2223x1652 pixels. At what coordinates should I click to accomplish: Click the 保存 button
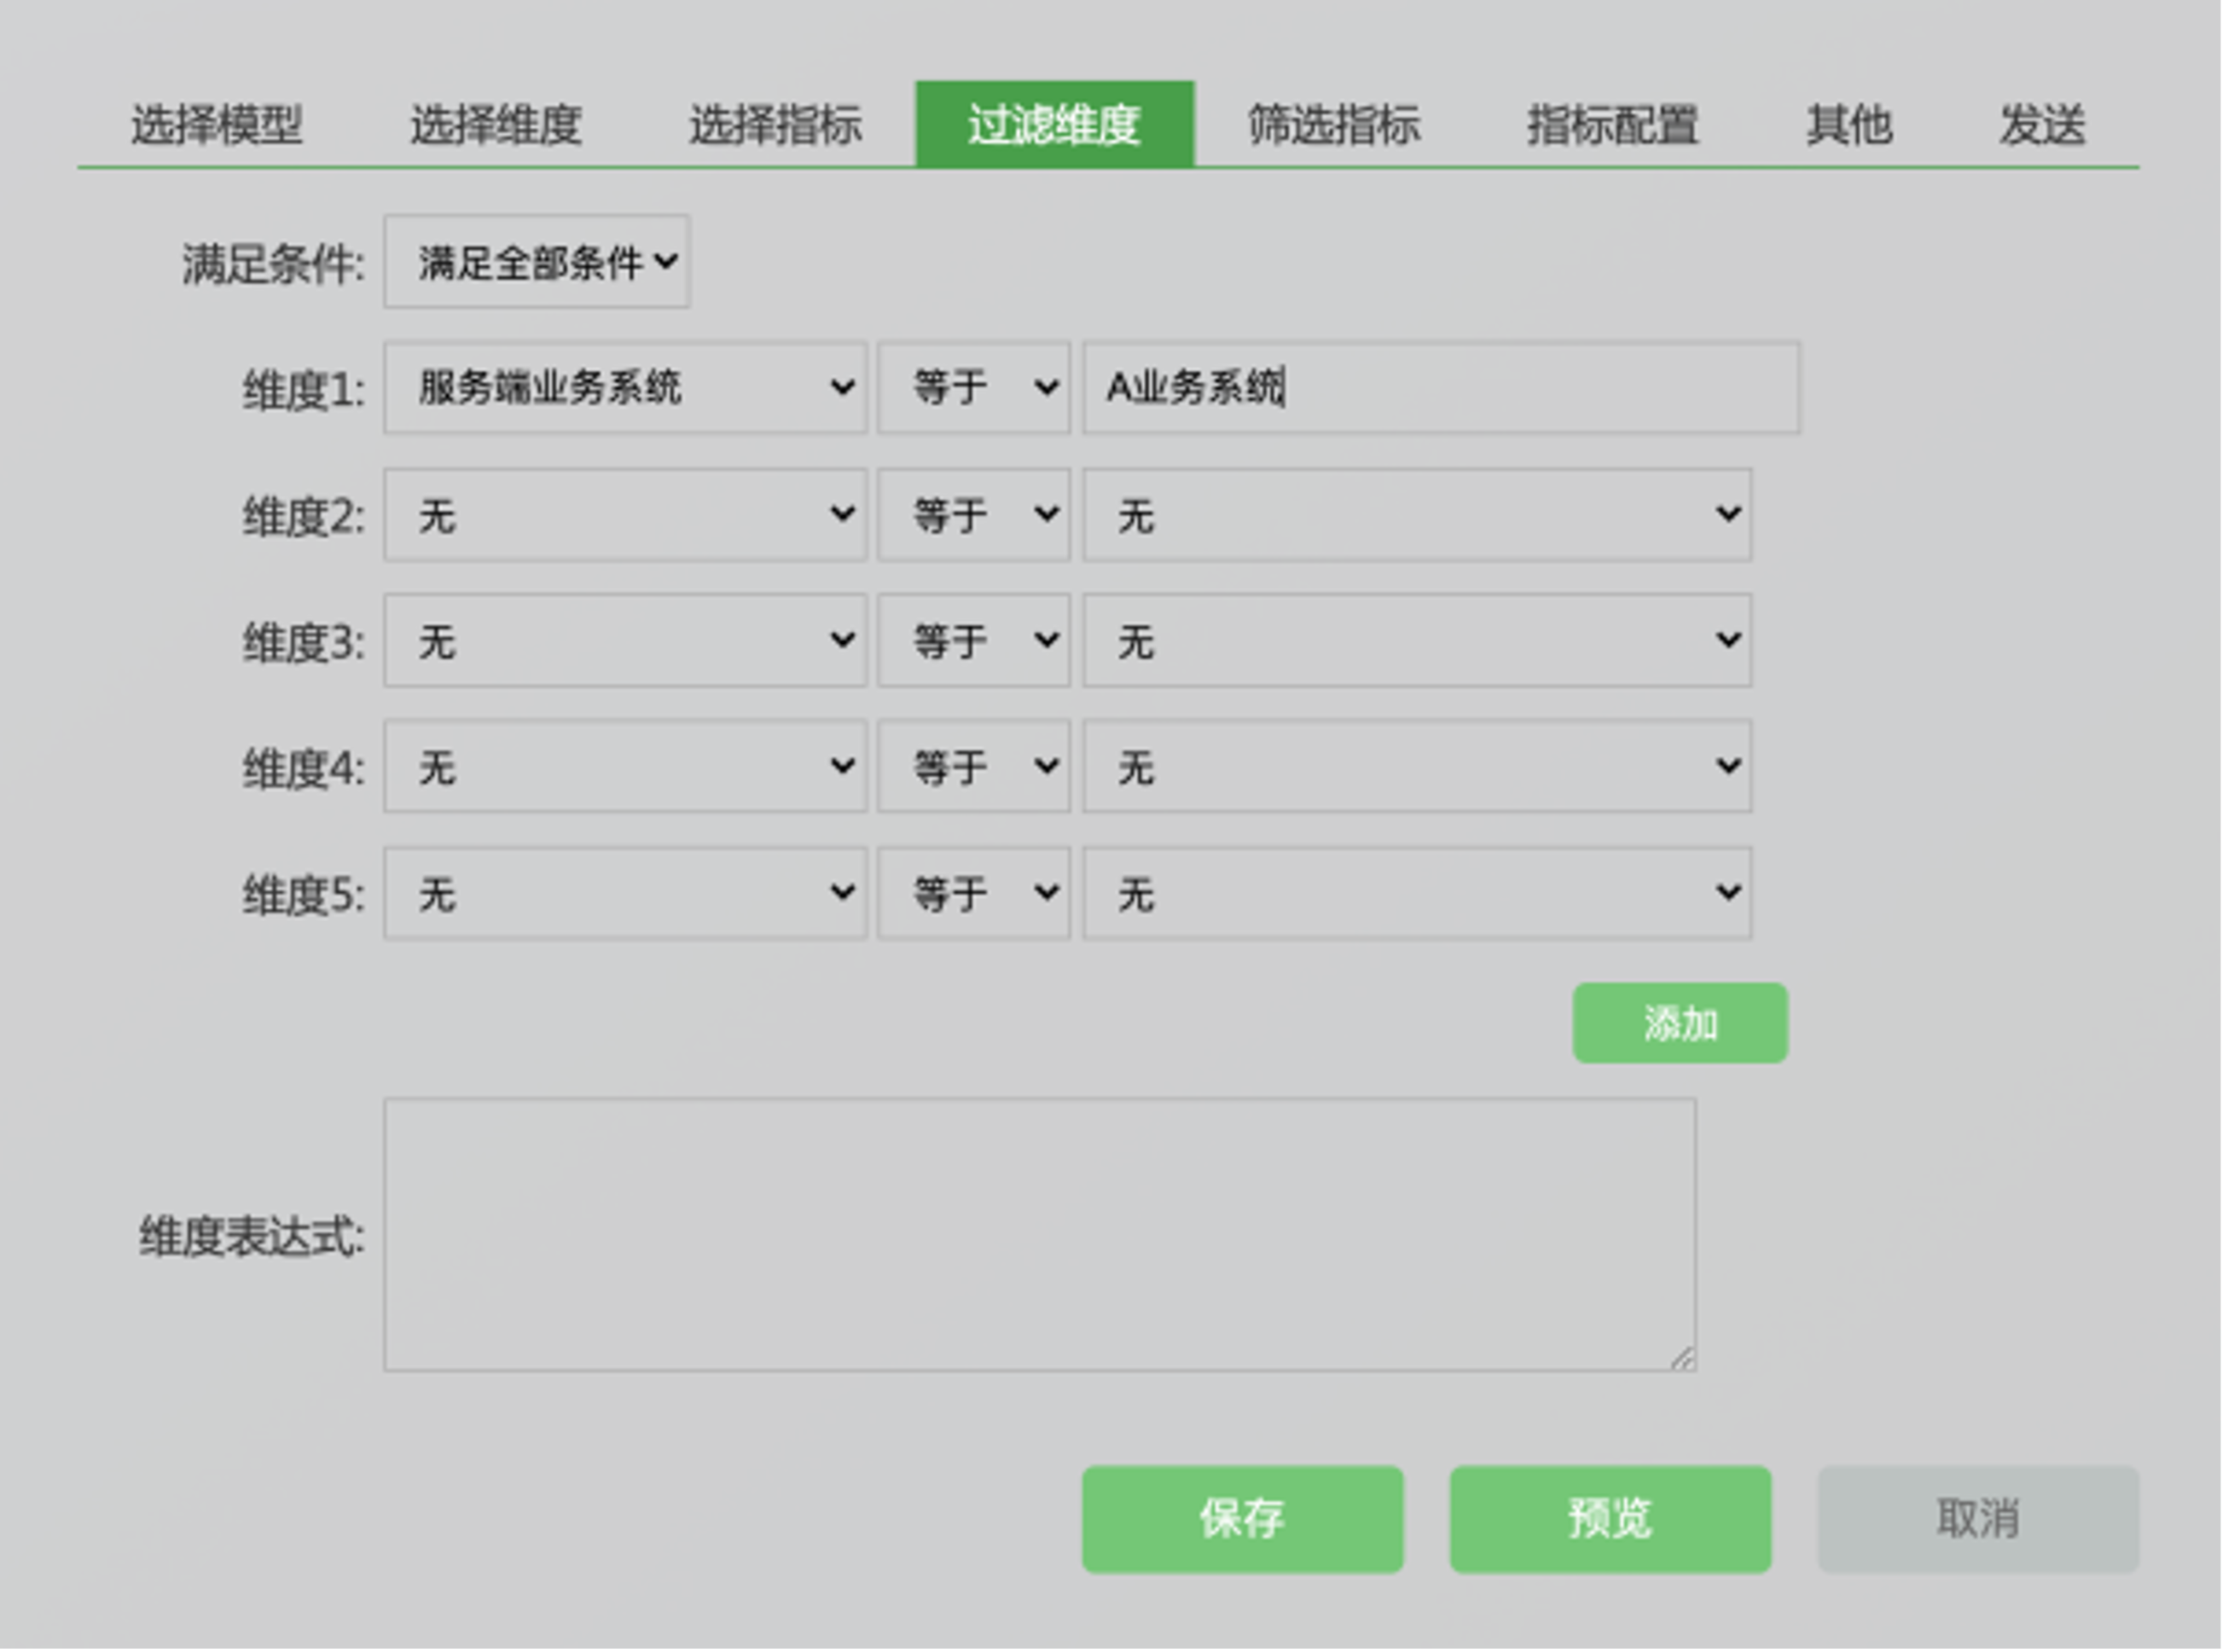point(1242,1519)
